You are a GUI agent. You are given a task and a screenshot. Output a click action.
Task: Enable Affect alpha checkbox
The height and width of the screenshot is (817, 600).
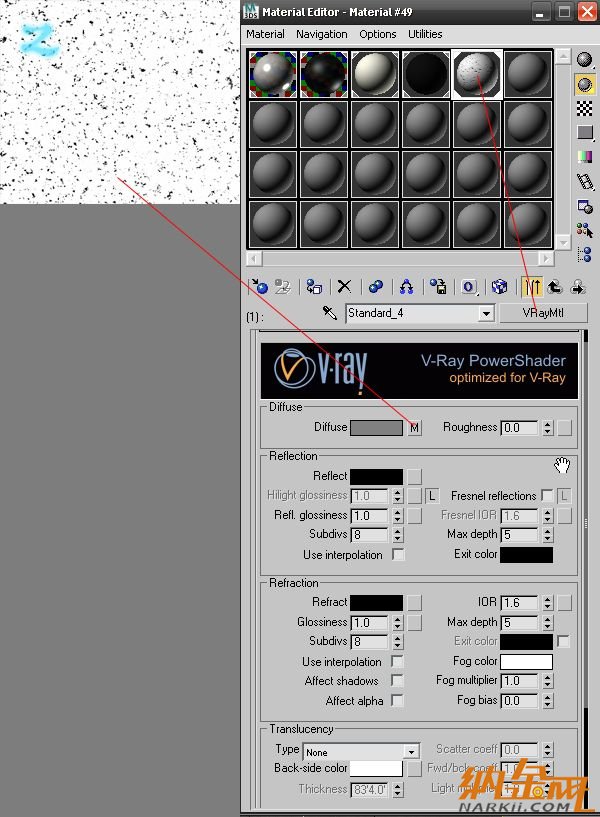(x=397, y=700)
